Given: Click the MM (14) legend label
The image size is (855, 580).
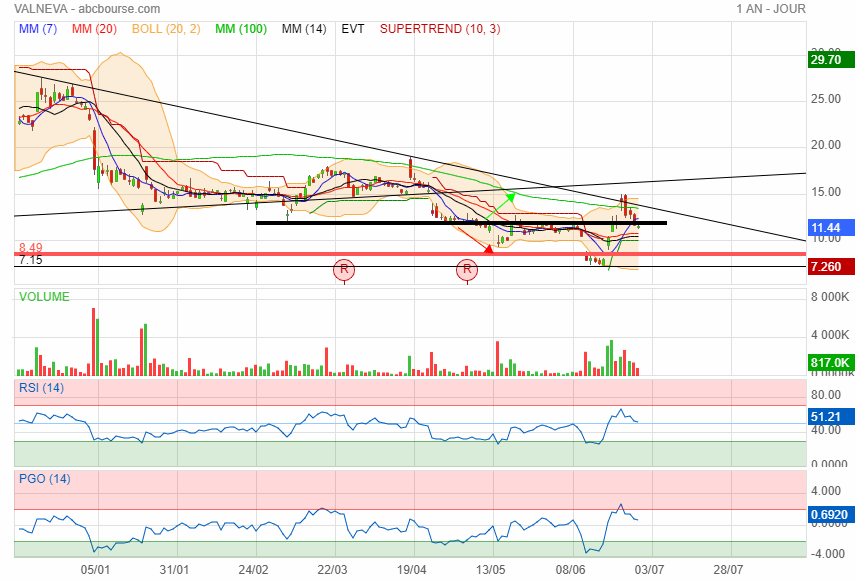Looking at the screenshot, I should [304, 29].
